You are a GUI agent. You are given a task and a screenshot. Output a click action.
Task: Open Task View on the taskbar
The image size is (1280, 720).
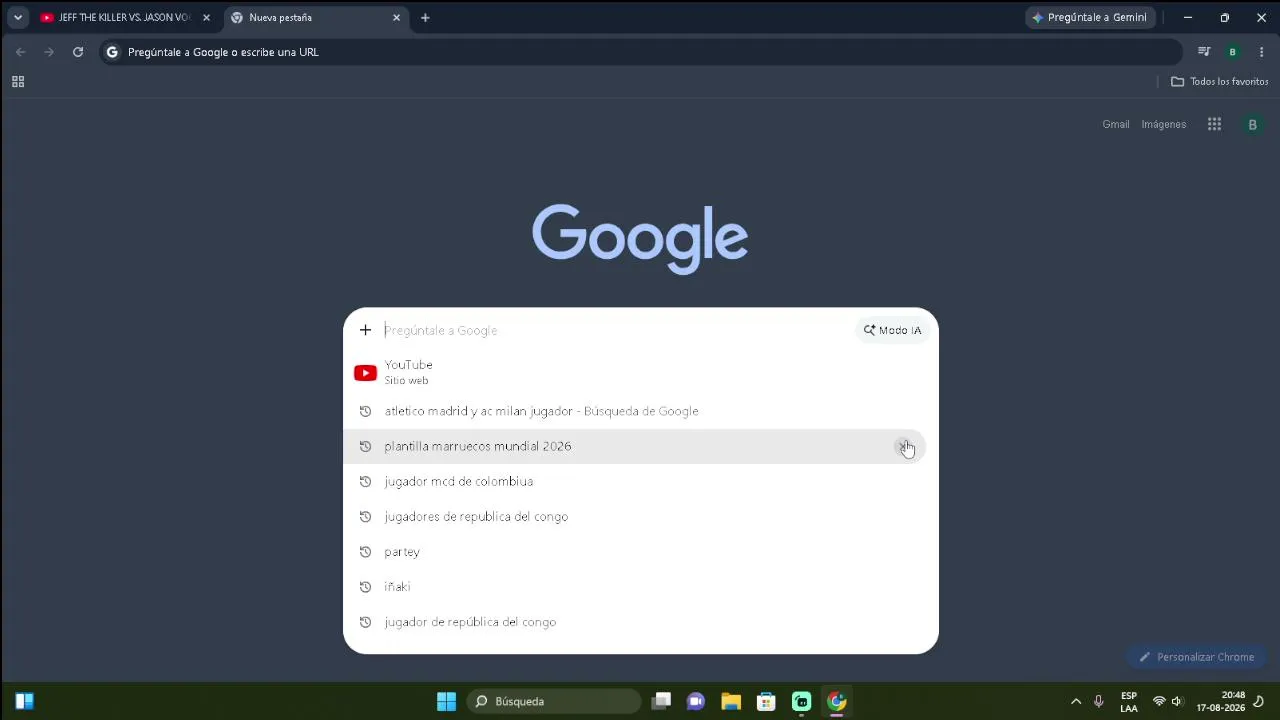[x=661, y=701]
